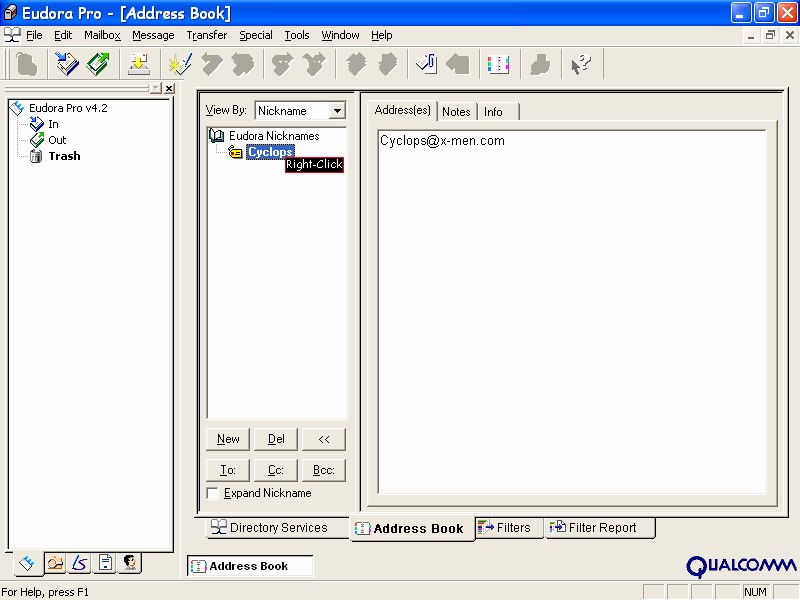Select the File Browser tab icon
The image size is (800, 600).
coord(55,563)
